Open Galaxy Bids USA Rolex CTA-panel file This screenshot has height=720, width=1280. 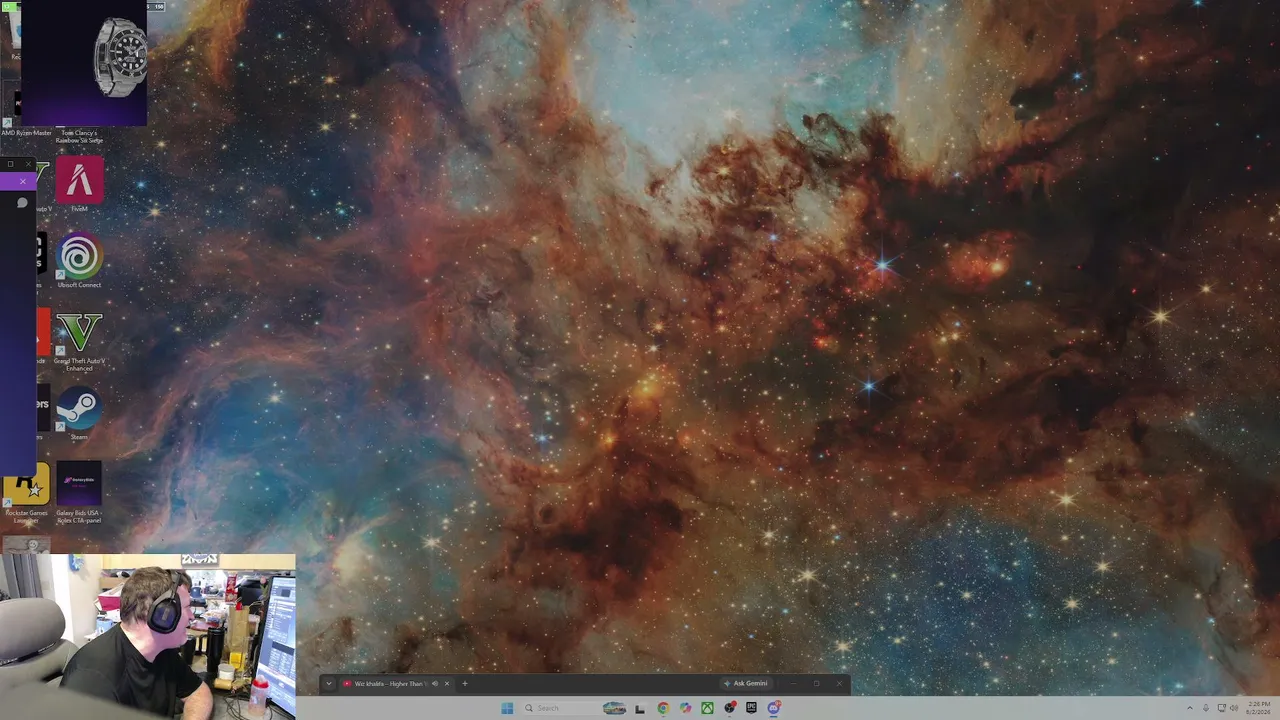[x=79, y=492]
